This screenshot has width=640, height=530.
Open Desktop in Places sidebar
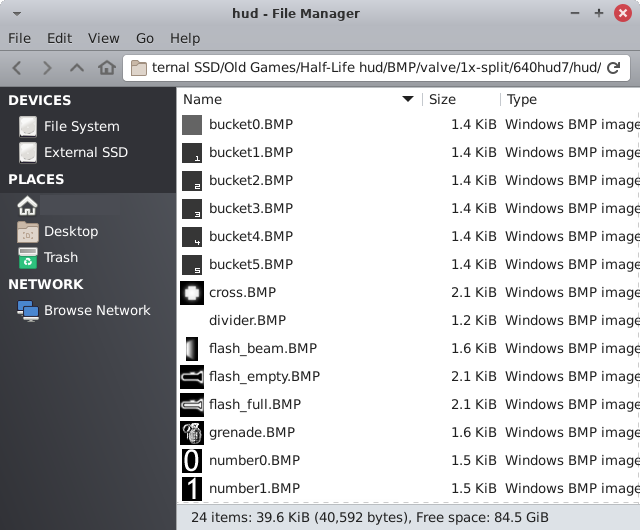pos(70,231)
